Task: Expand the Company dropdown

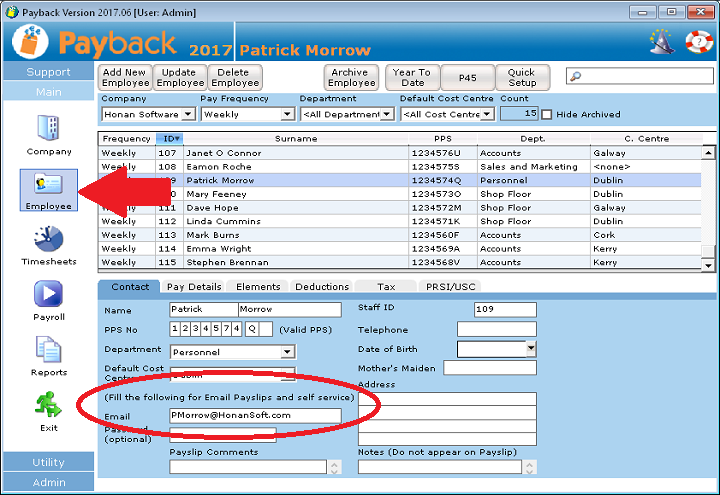Action: pos(189,114)
